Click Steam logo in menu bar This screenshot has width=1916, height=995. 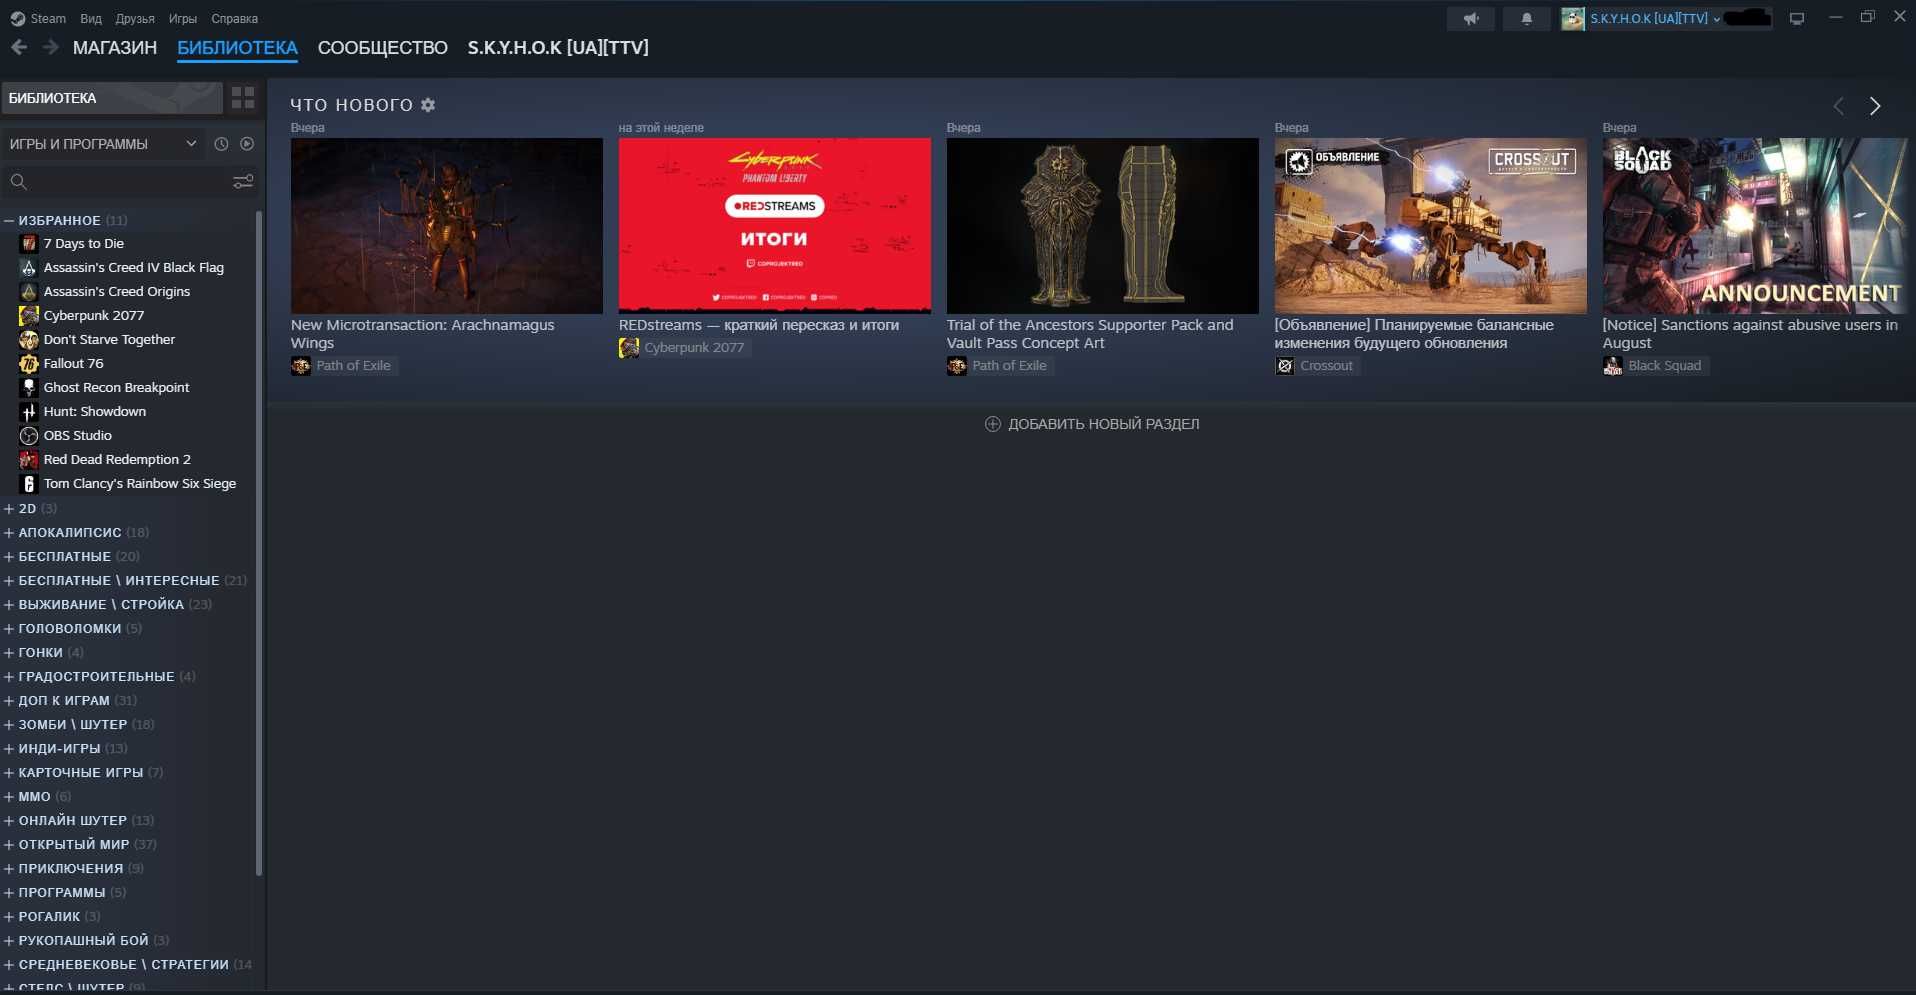(17, 18)
